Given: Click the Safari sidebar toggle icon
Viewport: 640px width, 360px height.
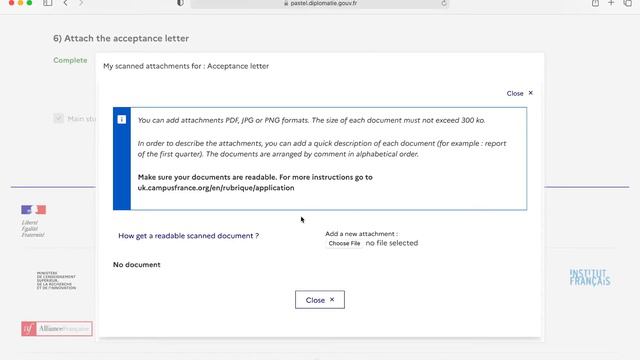Looking at the screenshot, I should (48, 3).
